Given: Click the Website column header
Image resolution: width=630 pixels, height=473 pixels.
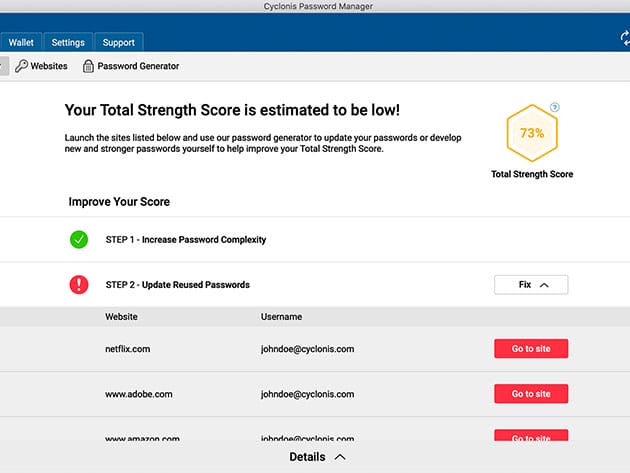Looking at the screenshot, I should tap(121, 317).
